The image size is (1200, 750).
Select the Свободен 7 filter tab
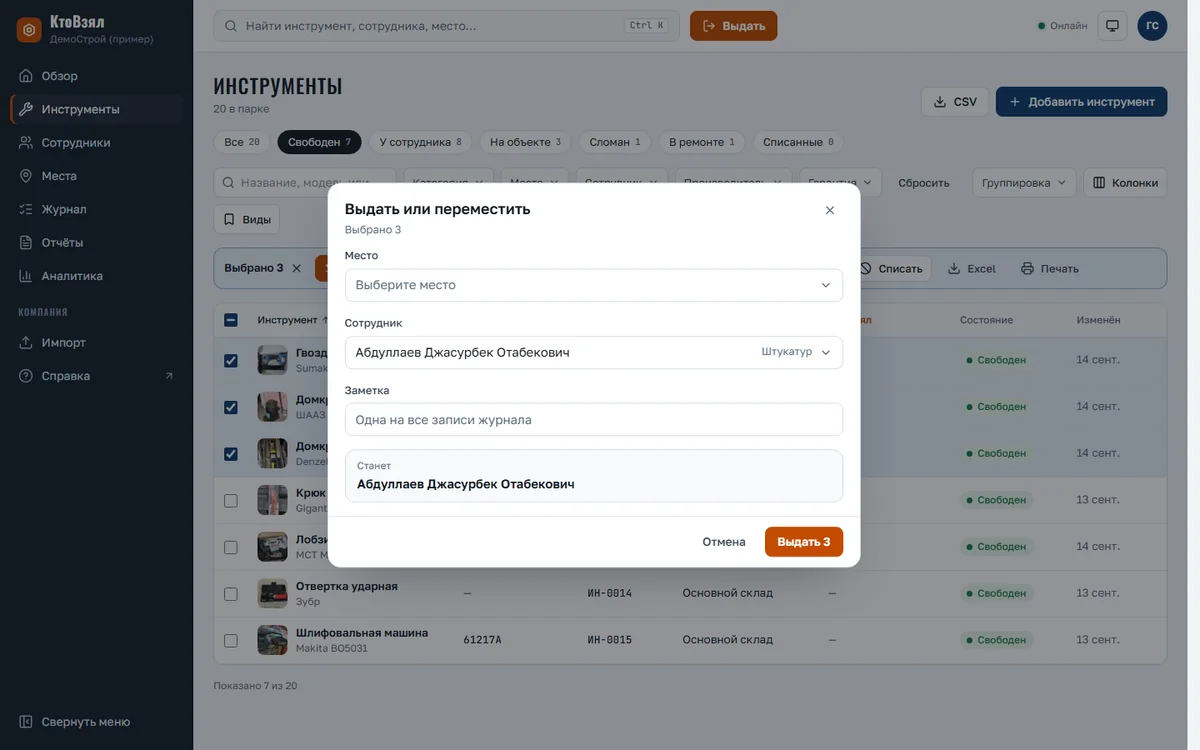coord(320,142)
